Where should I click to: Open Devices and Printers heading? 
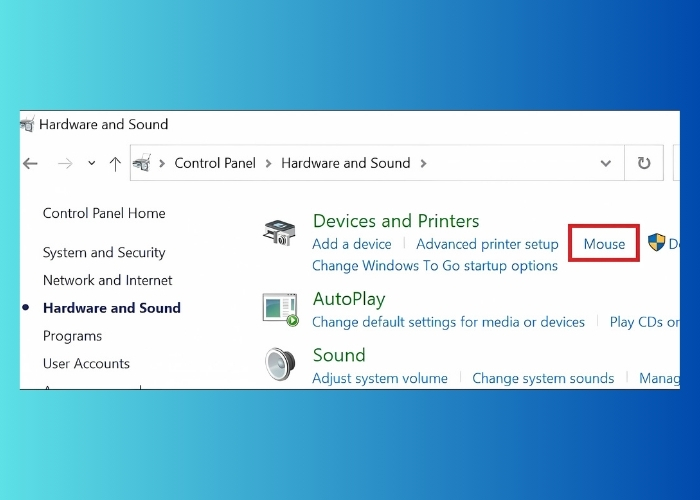point(396,221)
